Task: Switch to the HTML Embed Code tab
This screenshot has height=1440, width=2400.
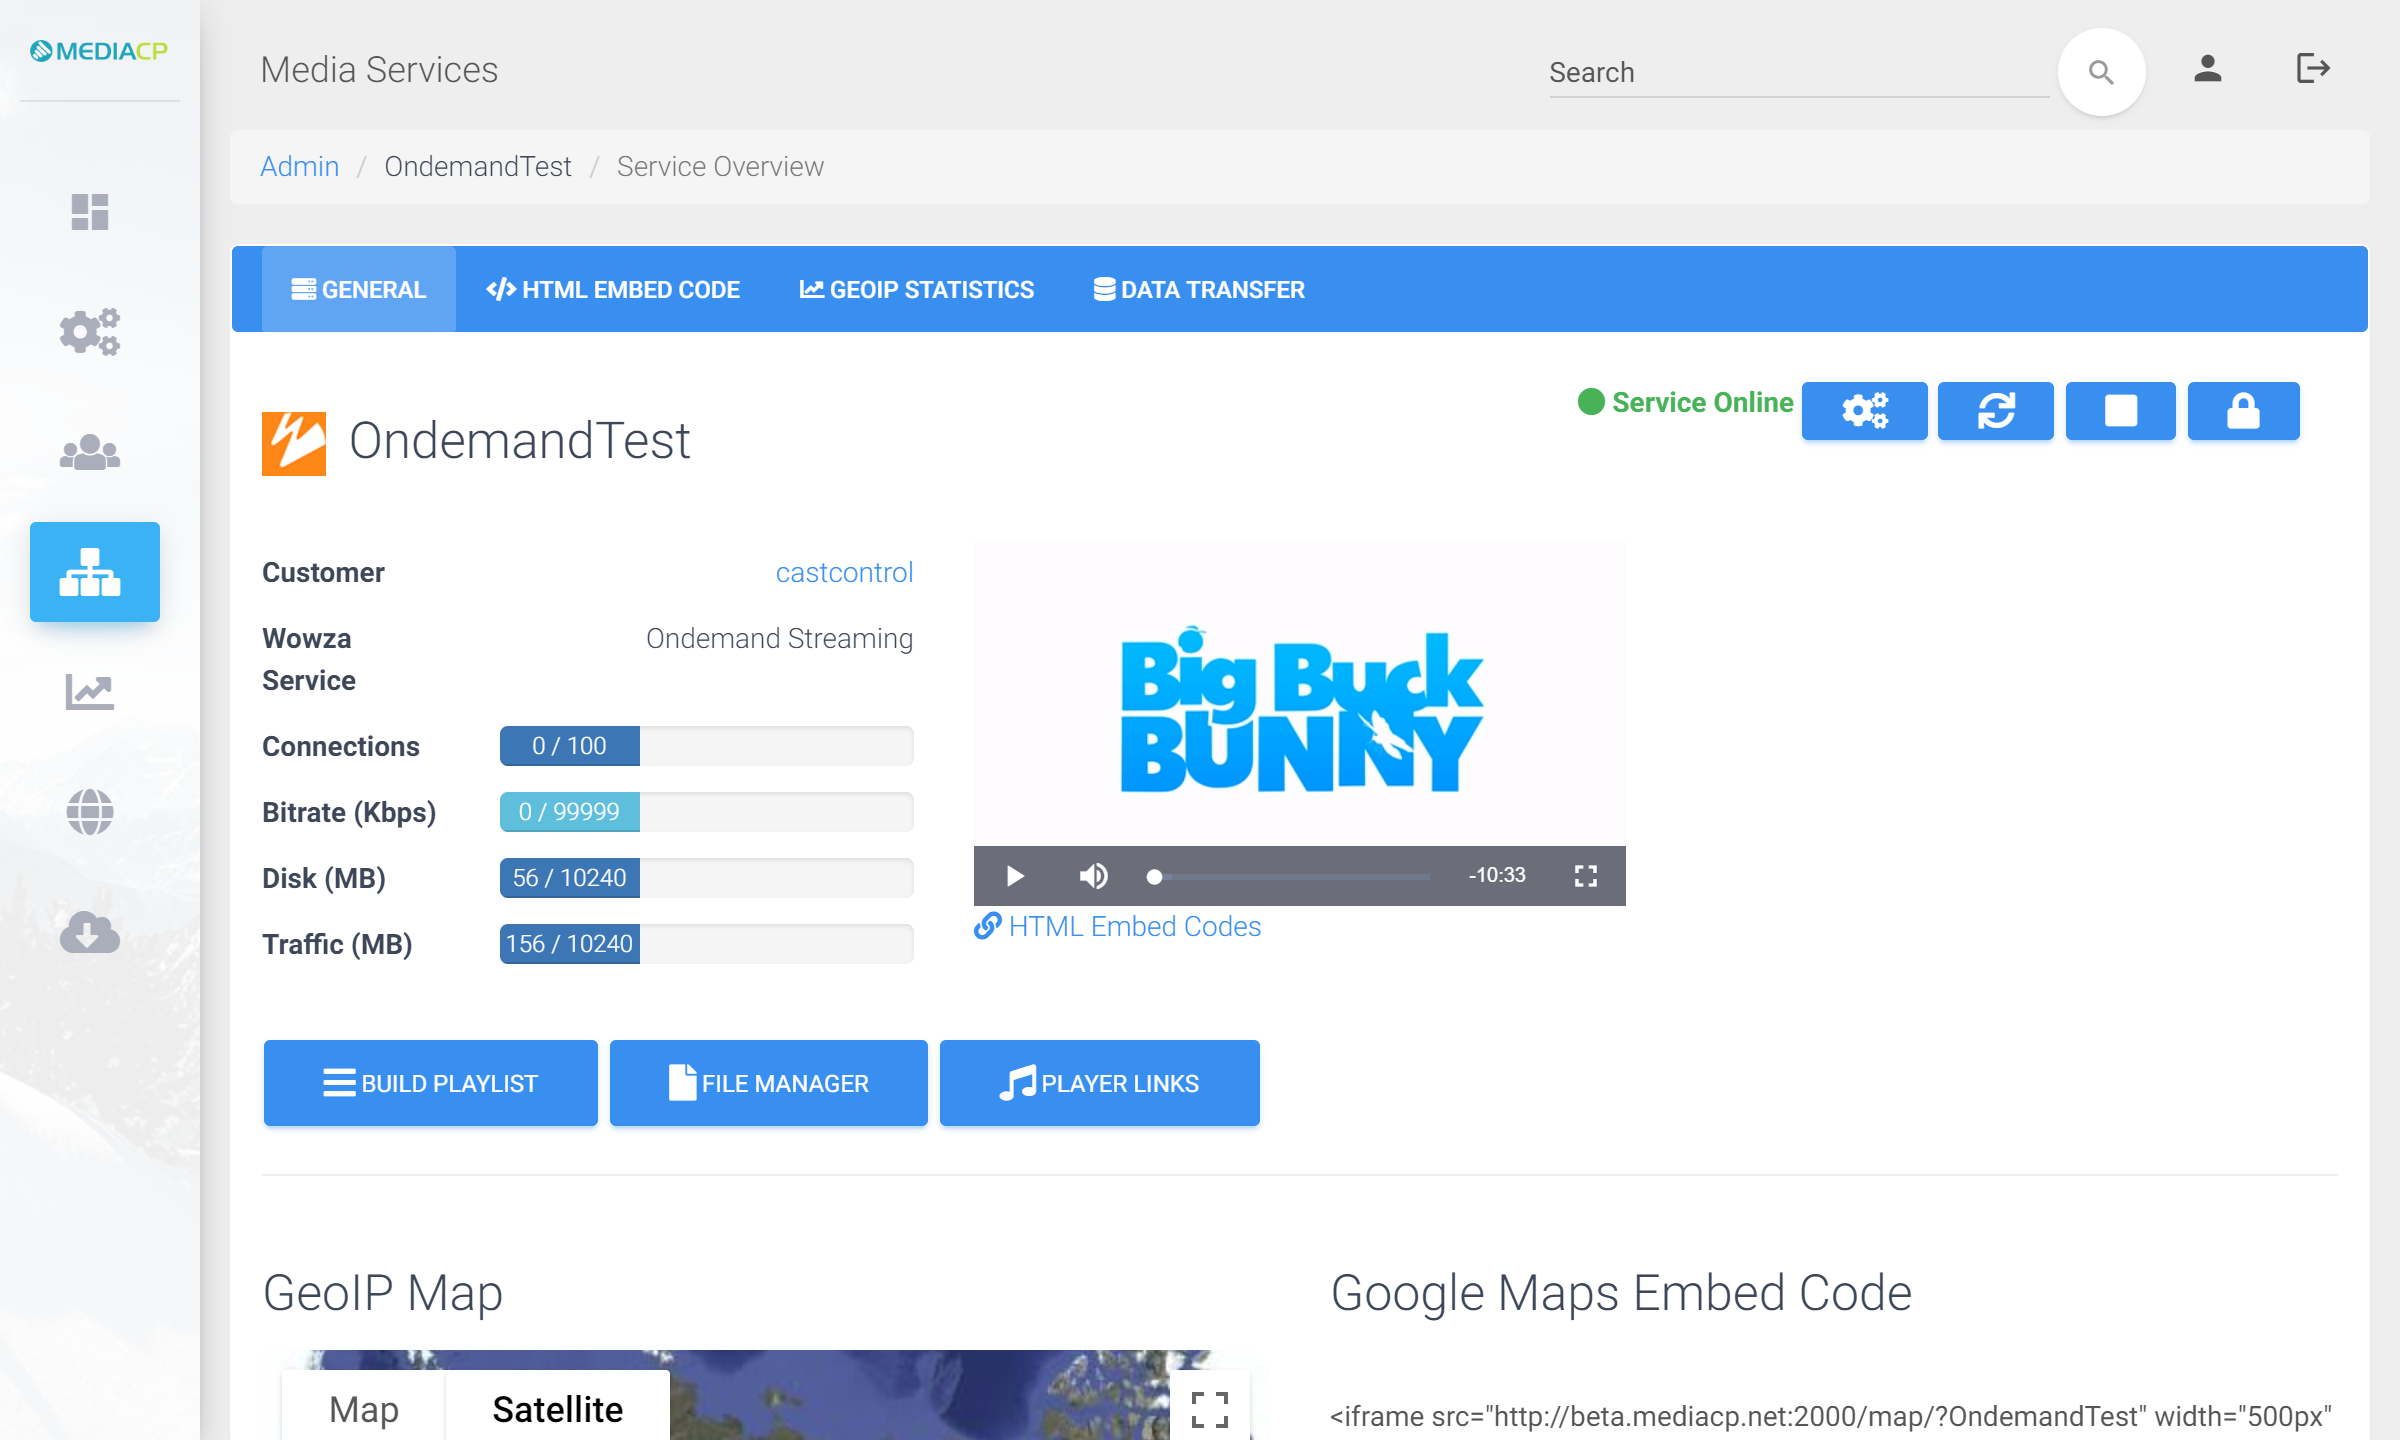Action: point(613,290)
